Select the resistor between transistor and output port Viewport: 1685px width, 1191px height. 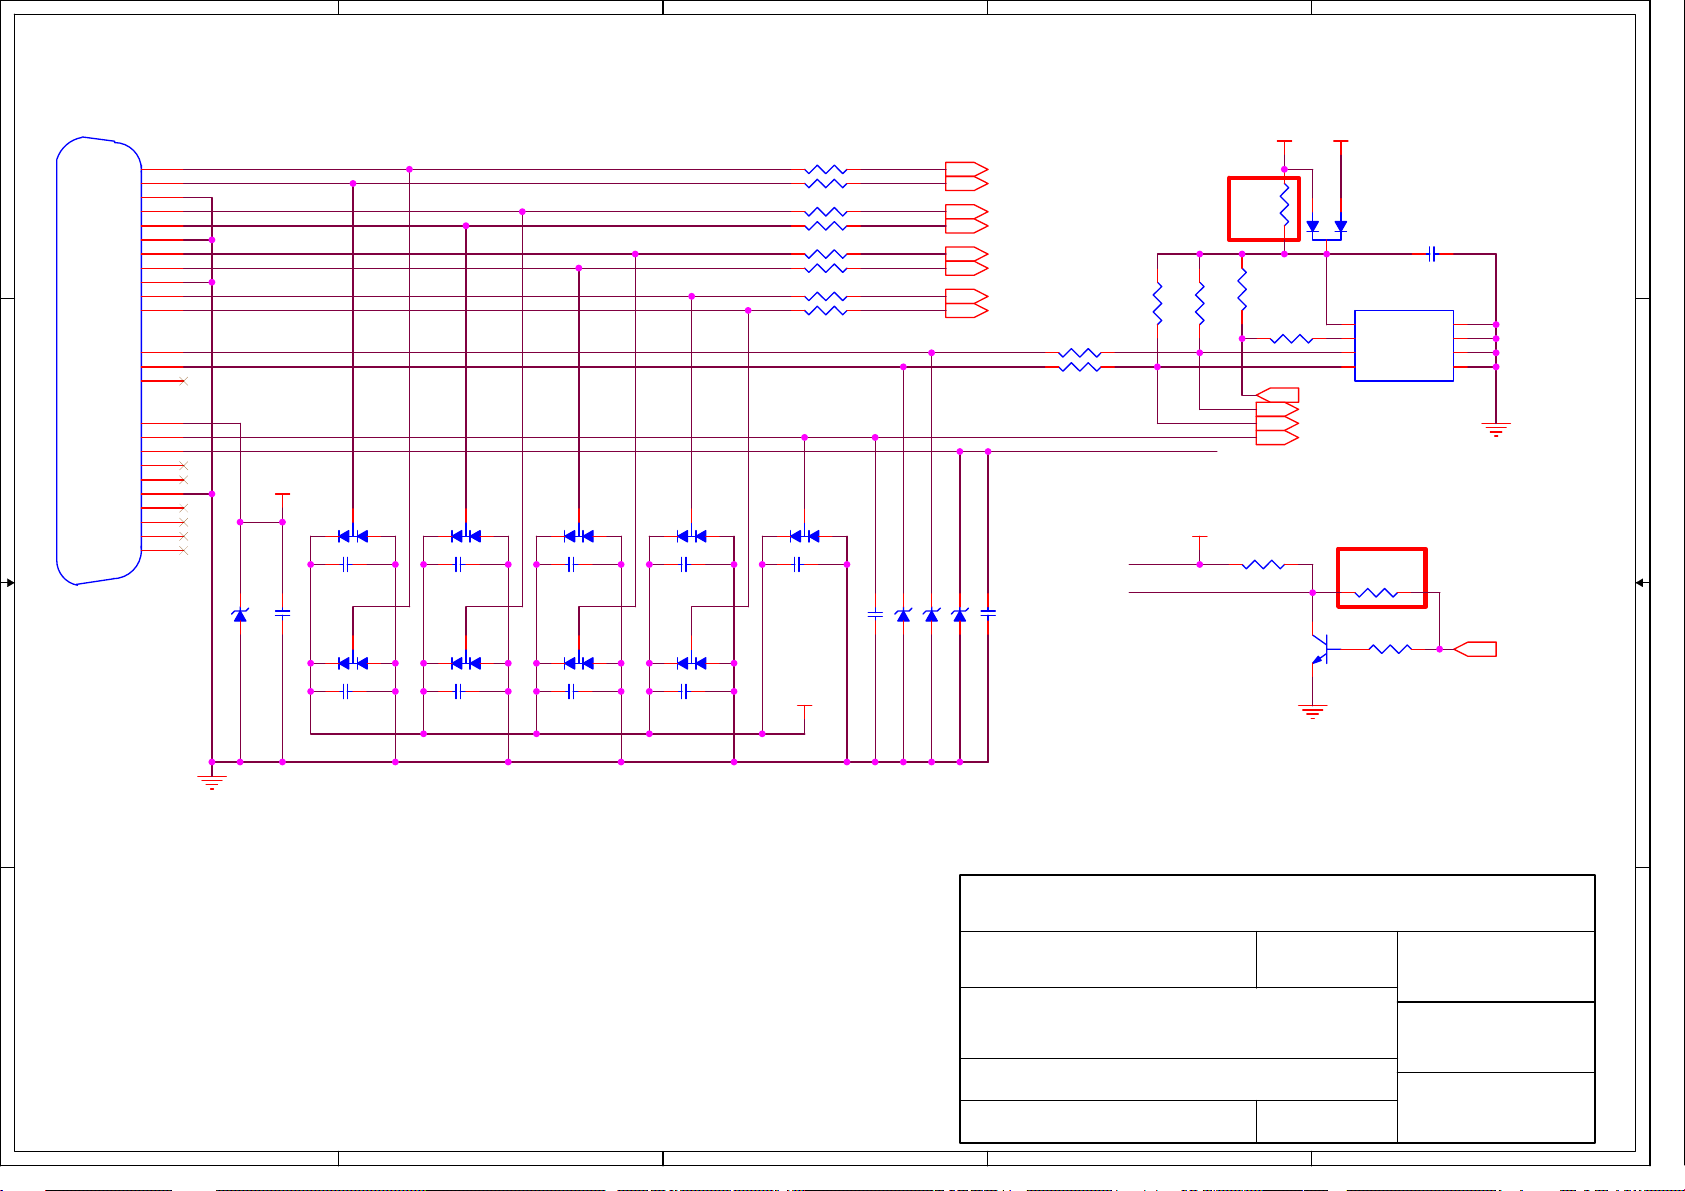1389,649
